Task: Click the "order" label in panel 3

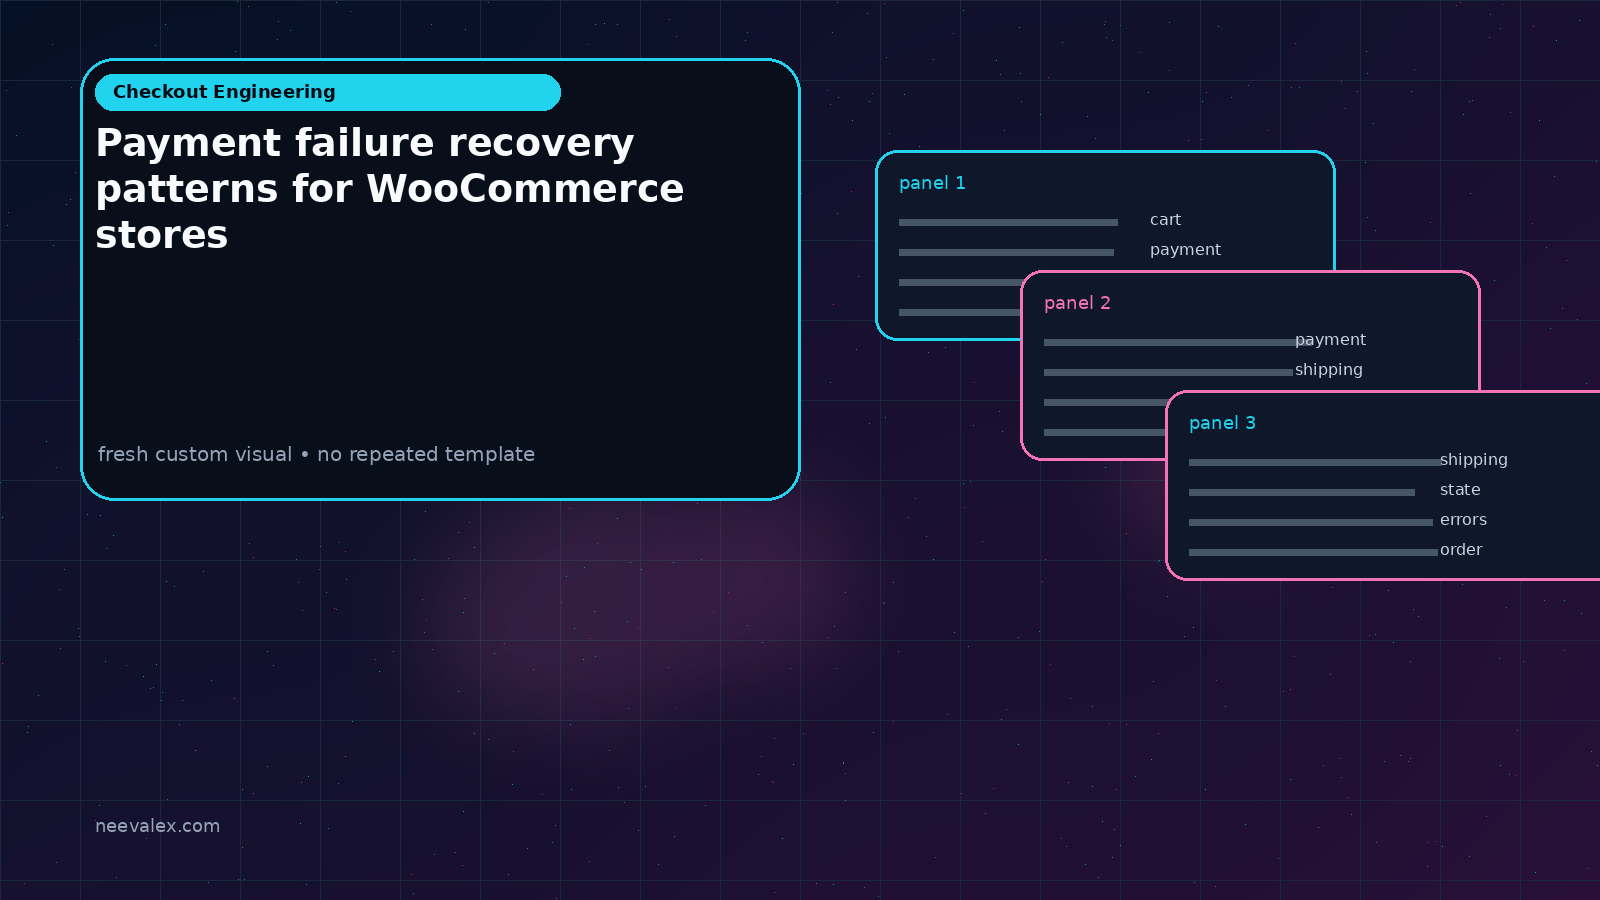Action: pos(1461,550)
